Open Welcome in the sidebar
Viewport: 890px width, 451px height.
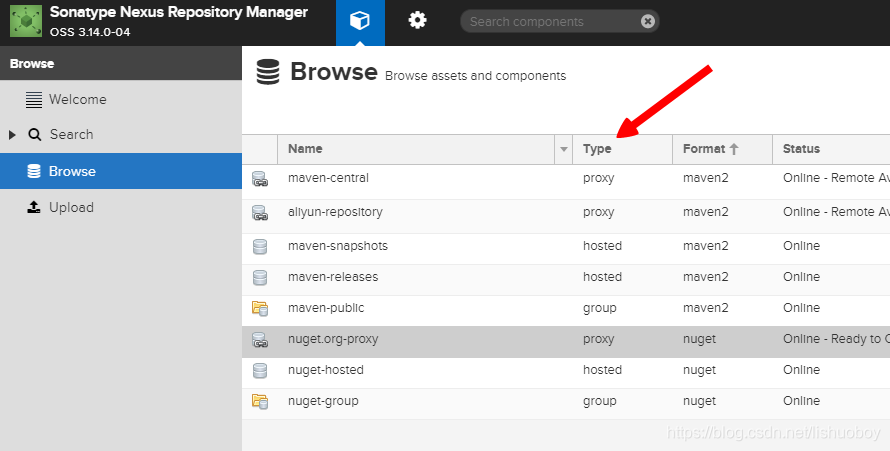[x=78, y=99]
